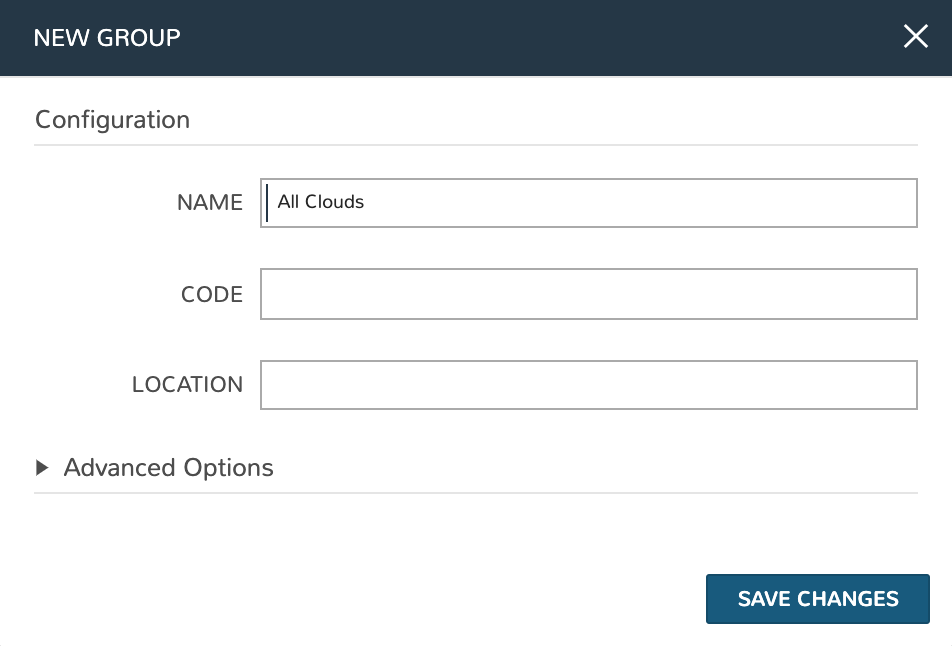Screen dimensions: 952x646
Task: Focus the NAME input field
Action: 588,203
